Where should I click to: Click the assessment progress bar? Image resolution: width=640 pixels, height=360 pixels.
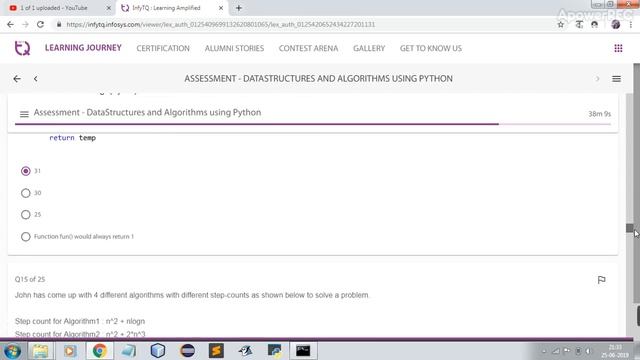pyautogui.click(x=313, y=124)
